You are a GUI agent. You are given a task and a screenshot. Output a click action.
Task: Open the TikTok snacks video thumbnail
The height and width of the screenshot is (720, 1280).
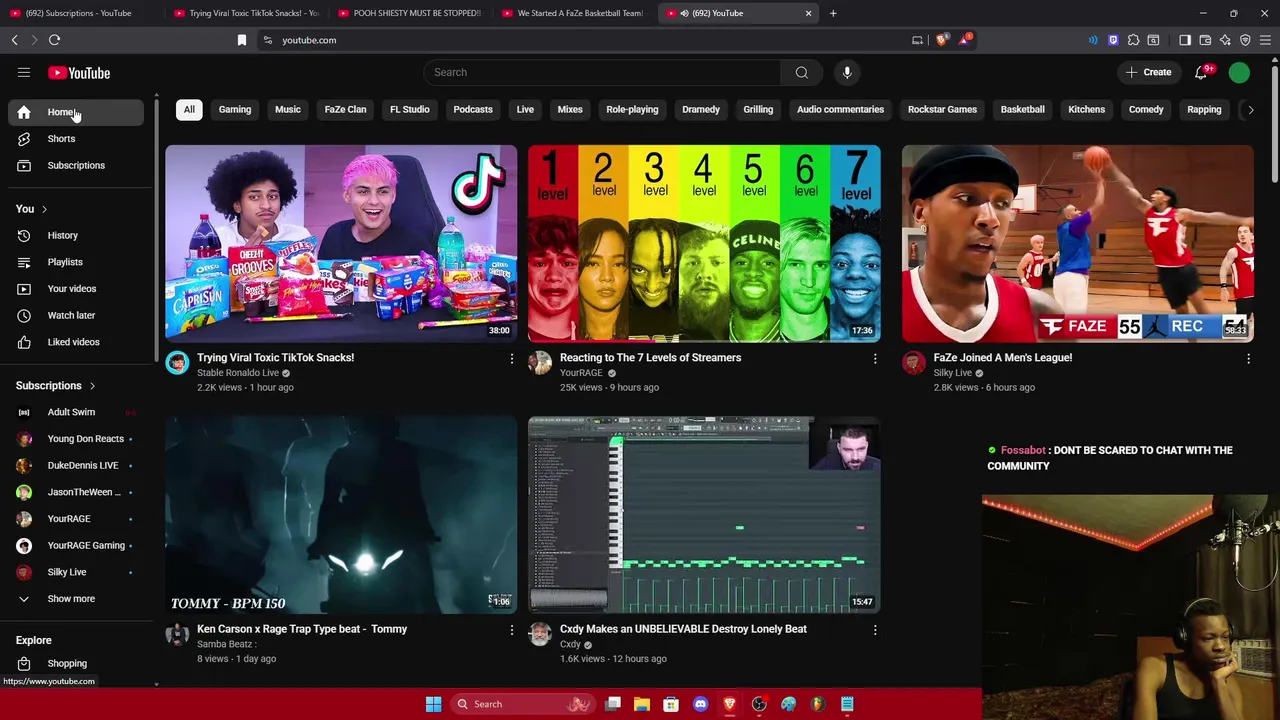point(341,243)
